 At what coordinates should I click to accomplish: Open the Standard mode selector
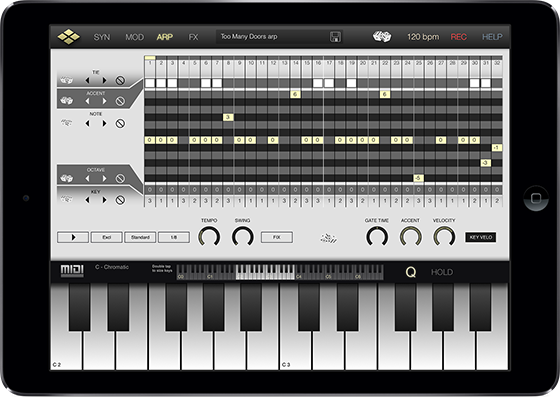tap(140, 237)
